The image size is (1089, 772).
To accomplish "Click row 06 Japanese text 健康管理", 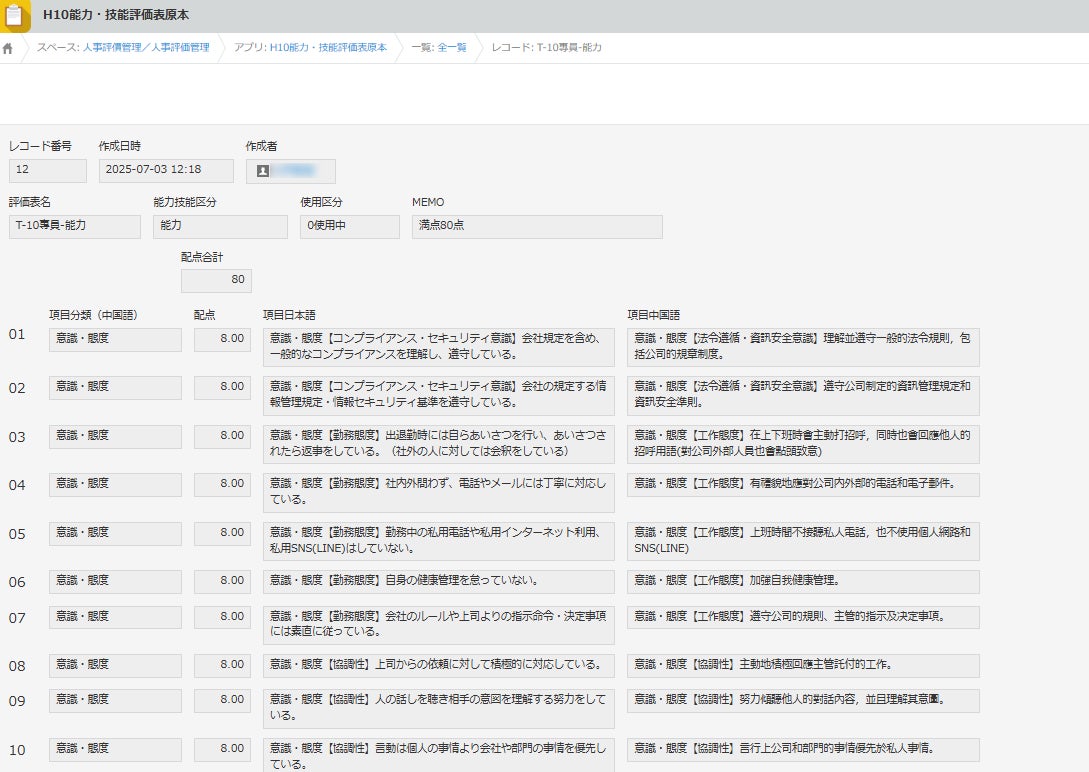I will tap(438, 582).
